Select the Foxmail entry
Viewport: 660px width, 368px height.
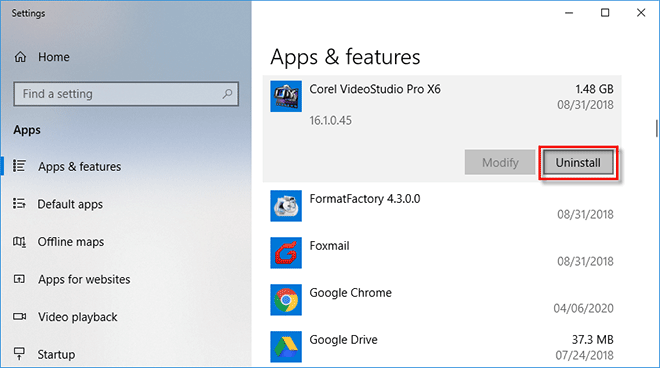442,253
